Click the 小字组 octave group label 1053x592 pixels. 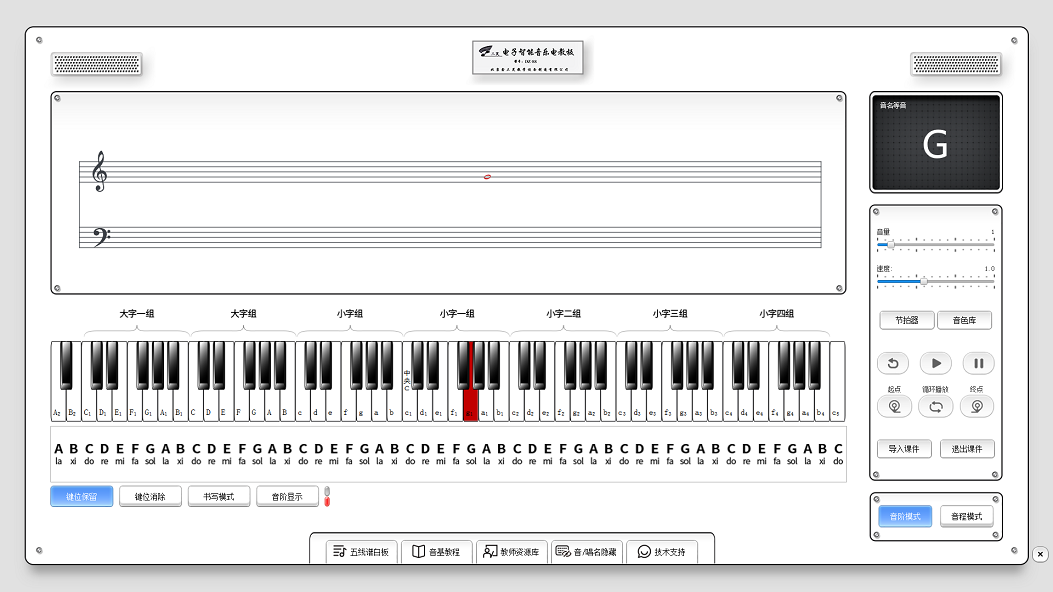[350, 313]
